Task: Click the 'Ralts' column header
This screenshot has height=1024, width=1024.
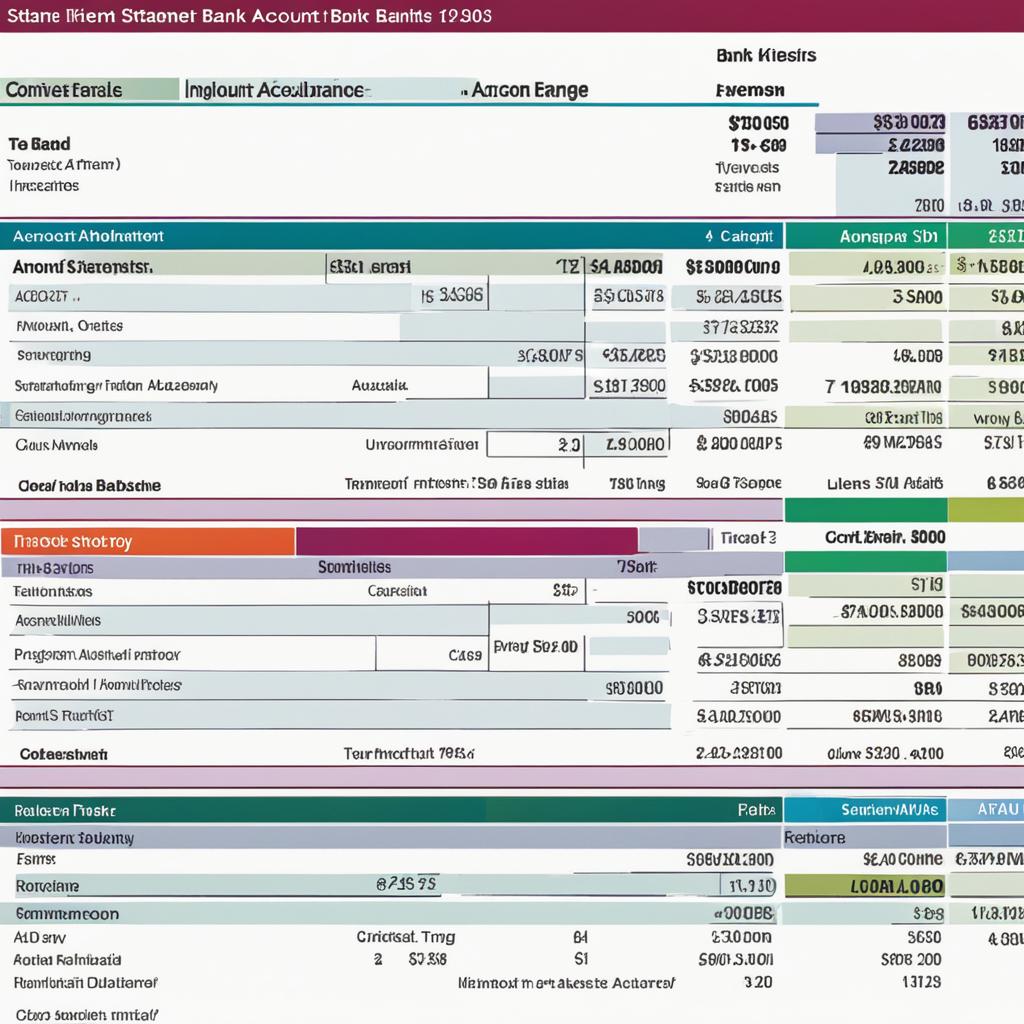Action: click(x=756, y=810)
